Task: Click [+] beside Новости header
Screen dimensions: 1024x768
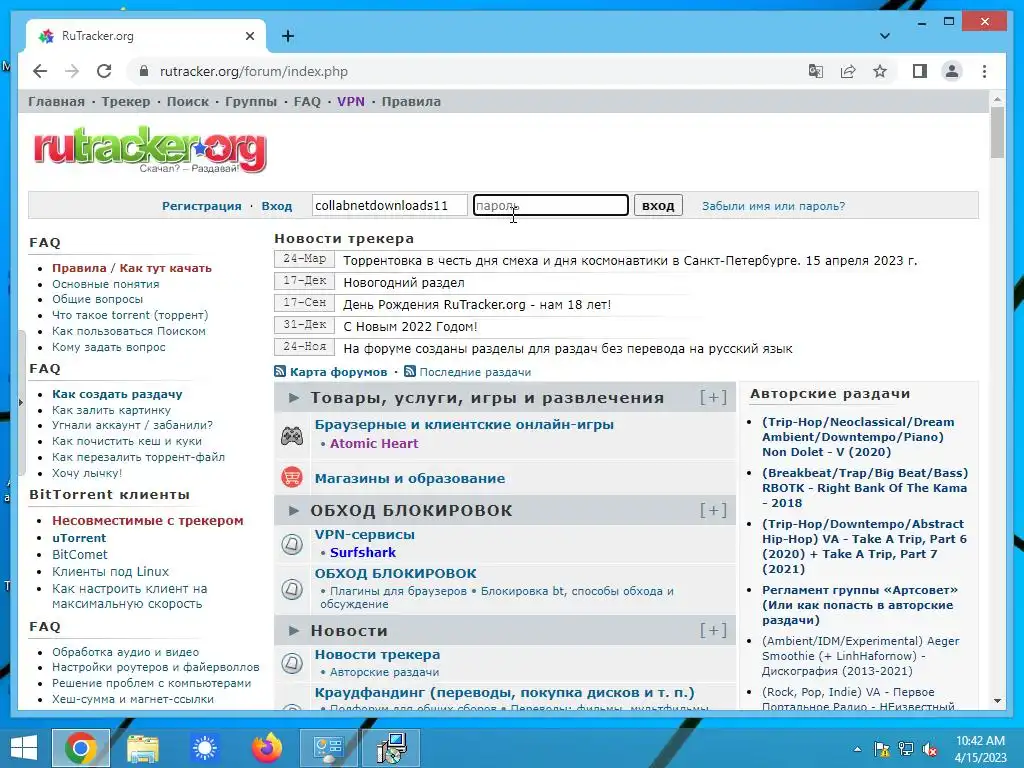Action: click(x=713, y=630)
